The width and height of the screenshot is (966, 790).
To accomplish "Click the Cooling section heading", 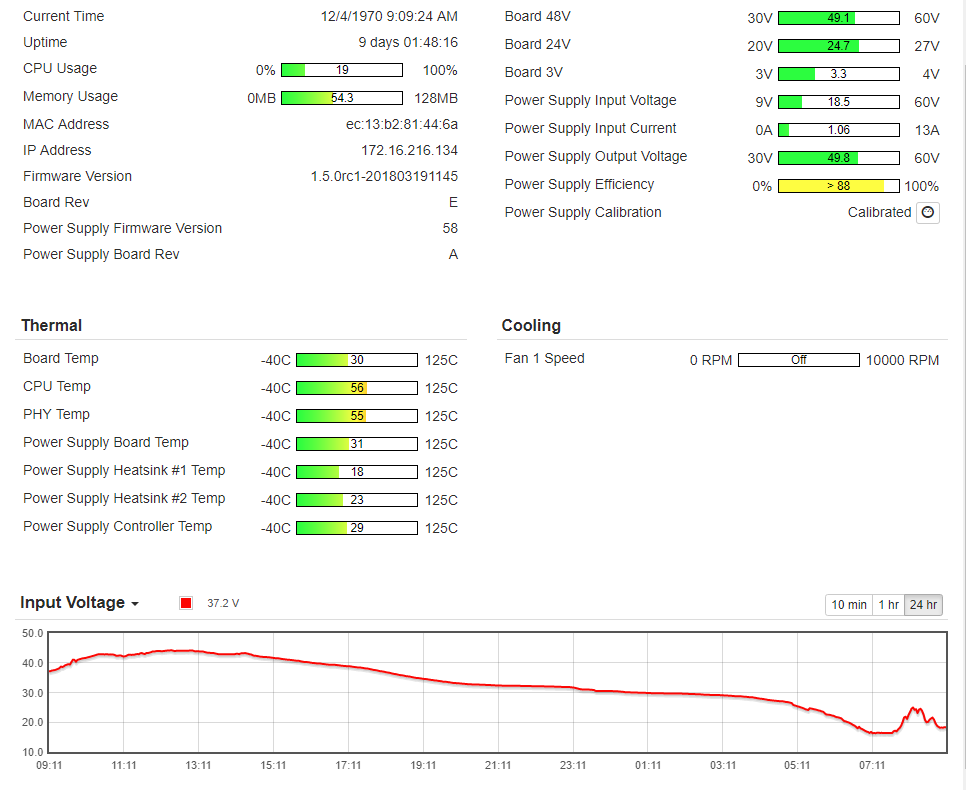I will [x=531, y=325].
